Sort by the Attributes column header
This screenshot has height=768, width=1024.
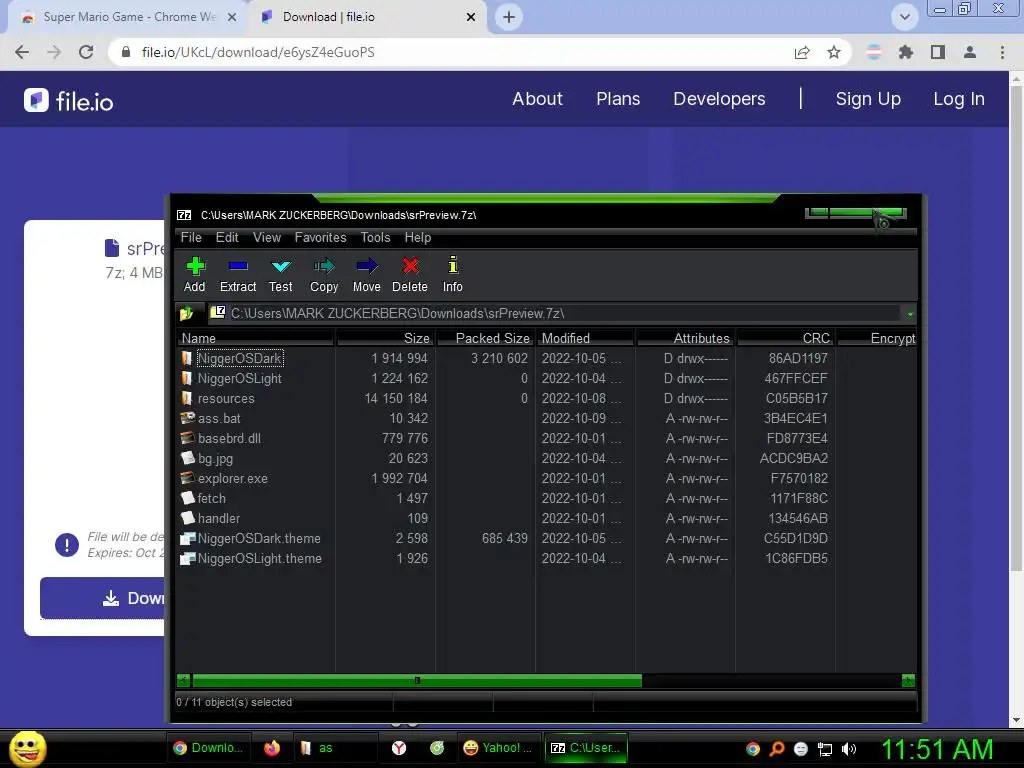[685, 338]
